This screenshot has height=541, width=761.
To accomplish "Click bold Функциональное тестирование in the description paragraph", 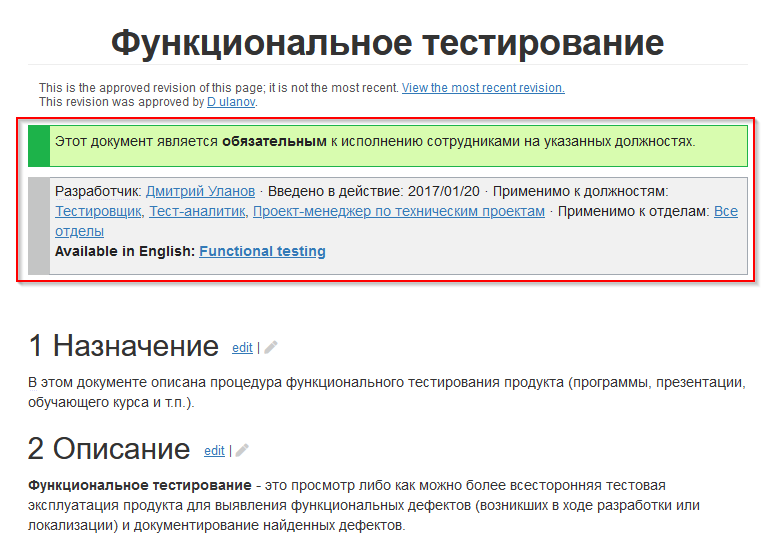I will click(111, 485).
